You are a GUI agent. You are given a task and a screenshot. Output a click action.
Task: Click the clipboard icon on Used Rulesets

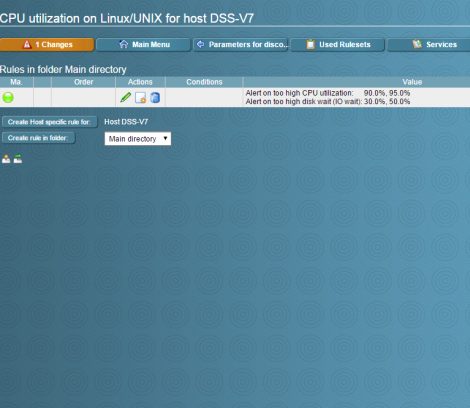[x=310, y=44]
